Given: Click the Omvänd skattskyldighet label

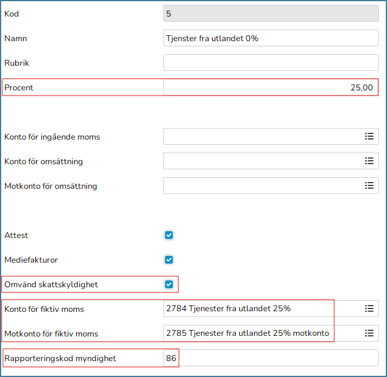Looking at the screenshot, I should click(x=51, y=285).
